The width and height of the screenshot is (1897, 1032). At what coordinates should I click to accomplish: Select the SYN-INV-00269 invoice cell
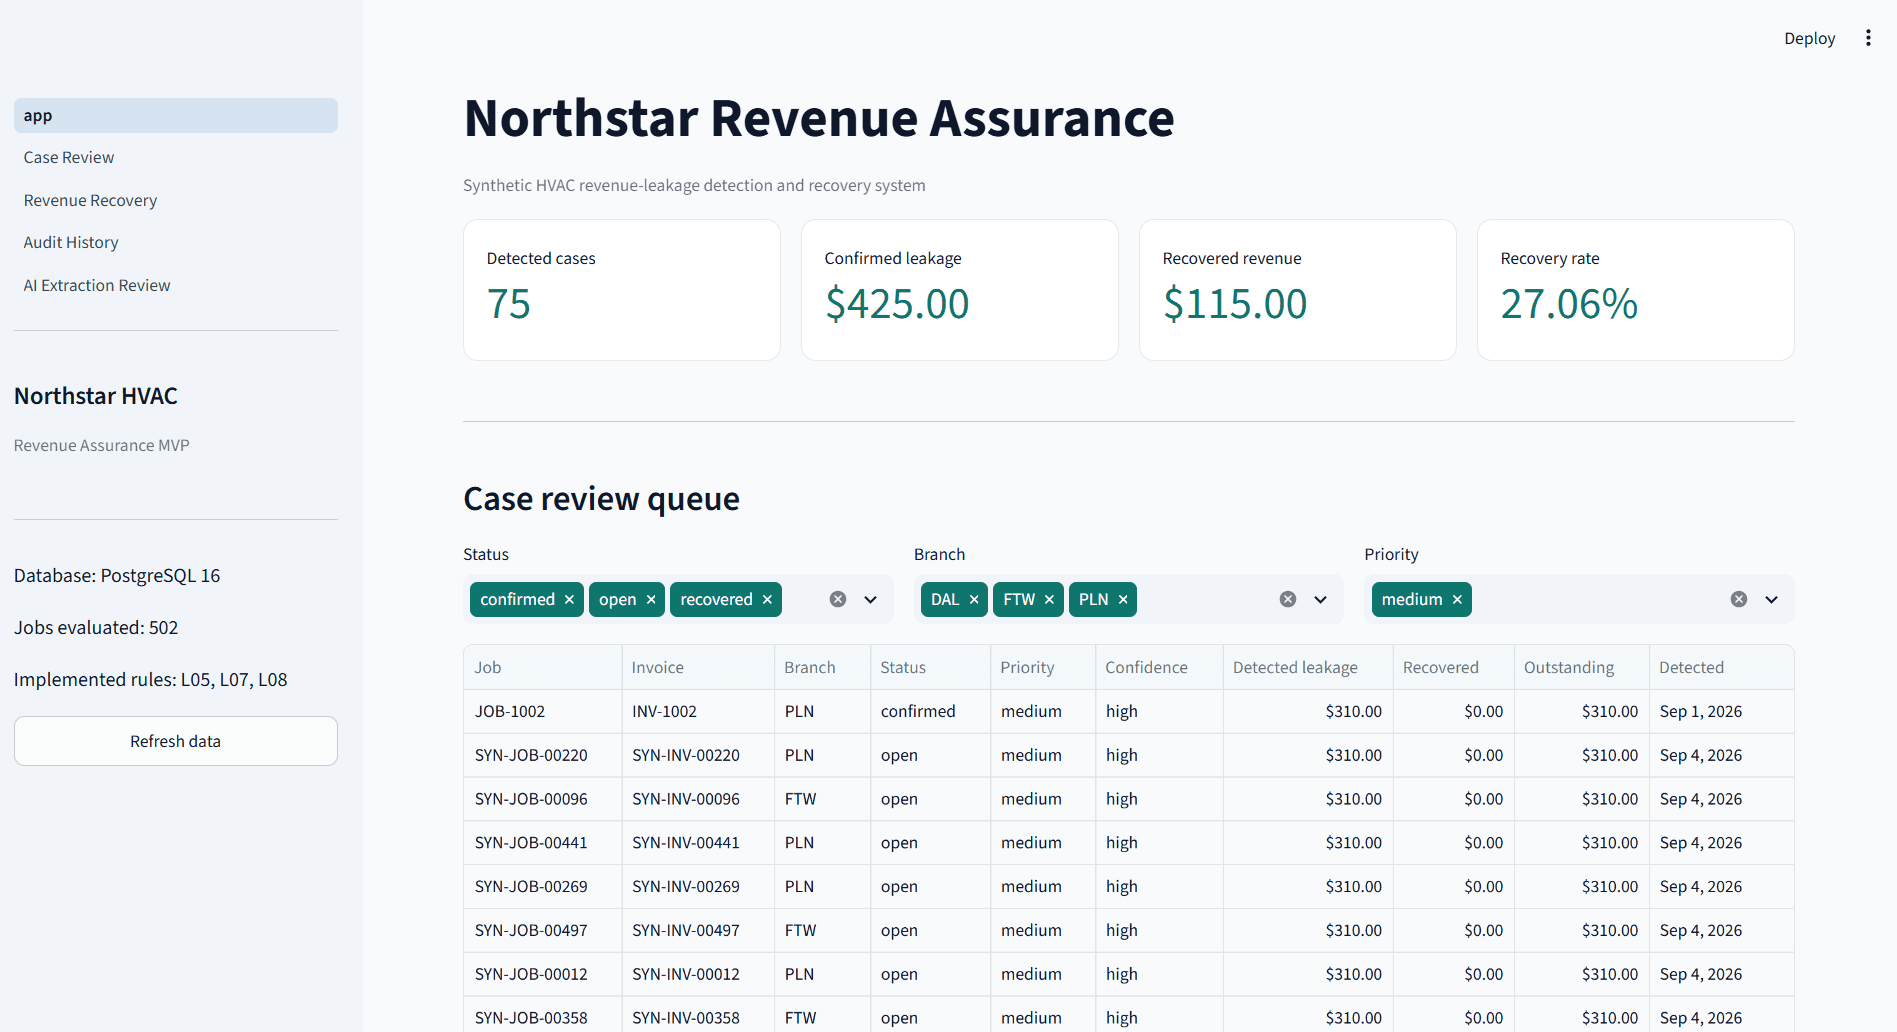coord(698,887)
